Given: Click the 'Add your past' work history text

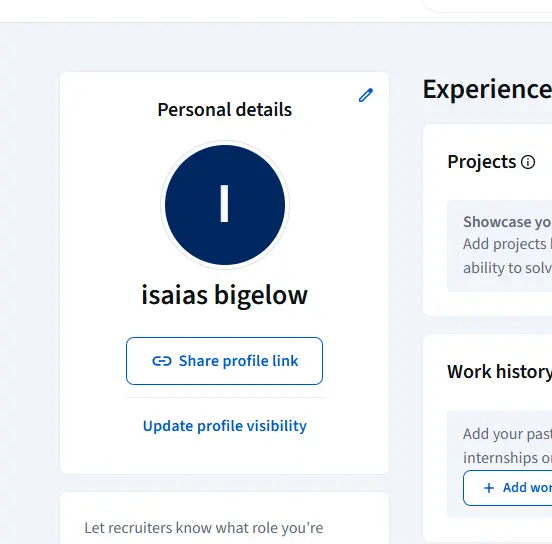Looking at the screenshot, I should [507, 434].
